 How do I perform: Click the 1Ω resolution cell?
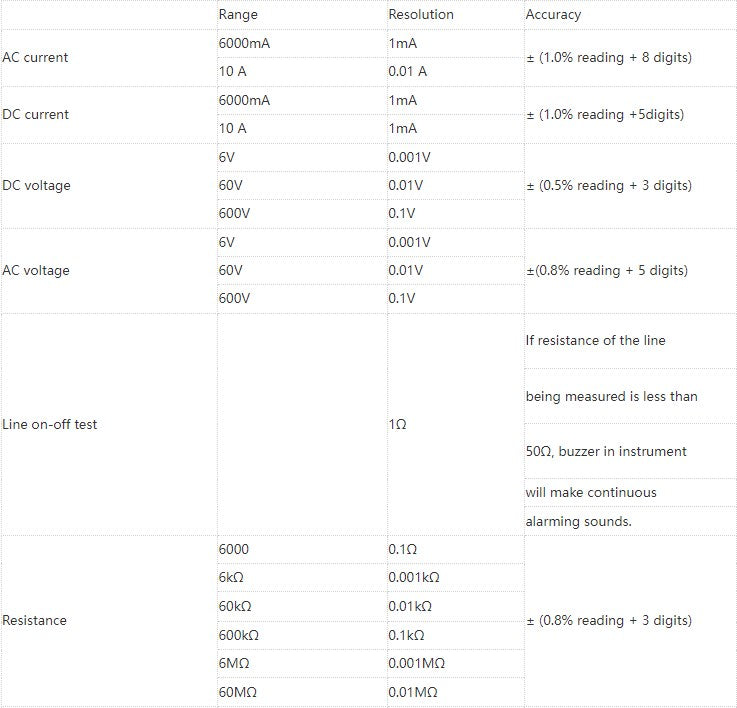pos(397,425)
